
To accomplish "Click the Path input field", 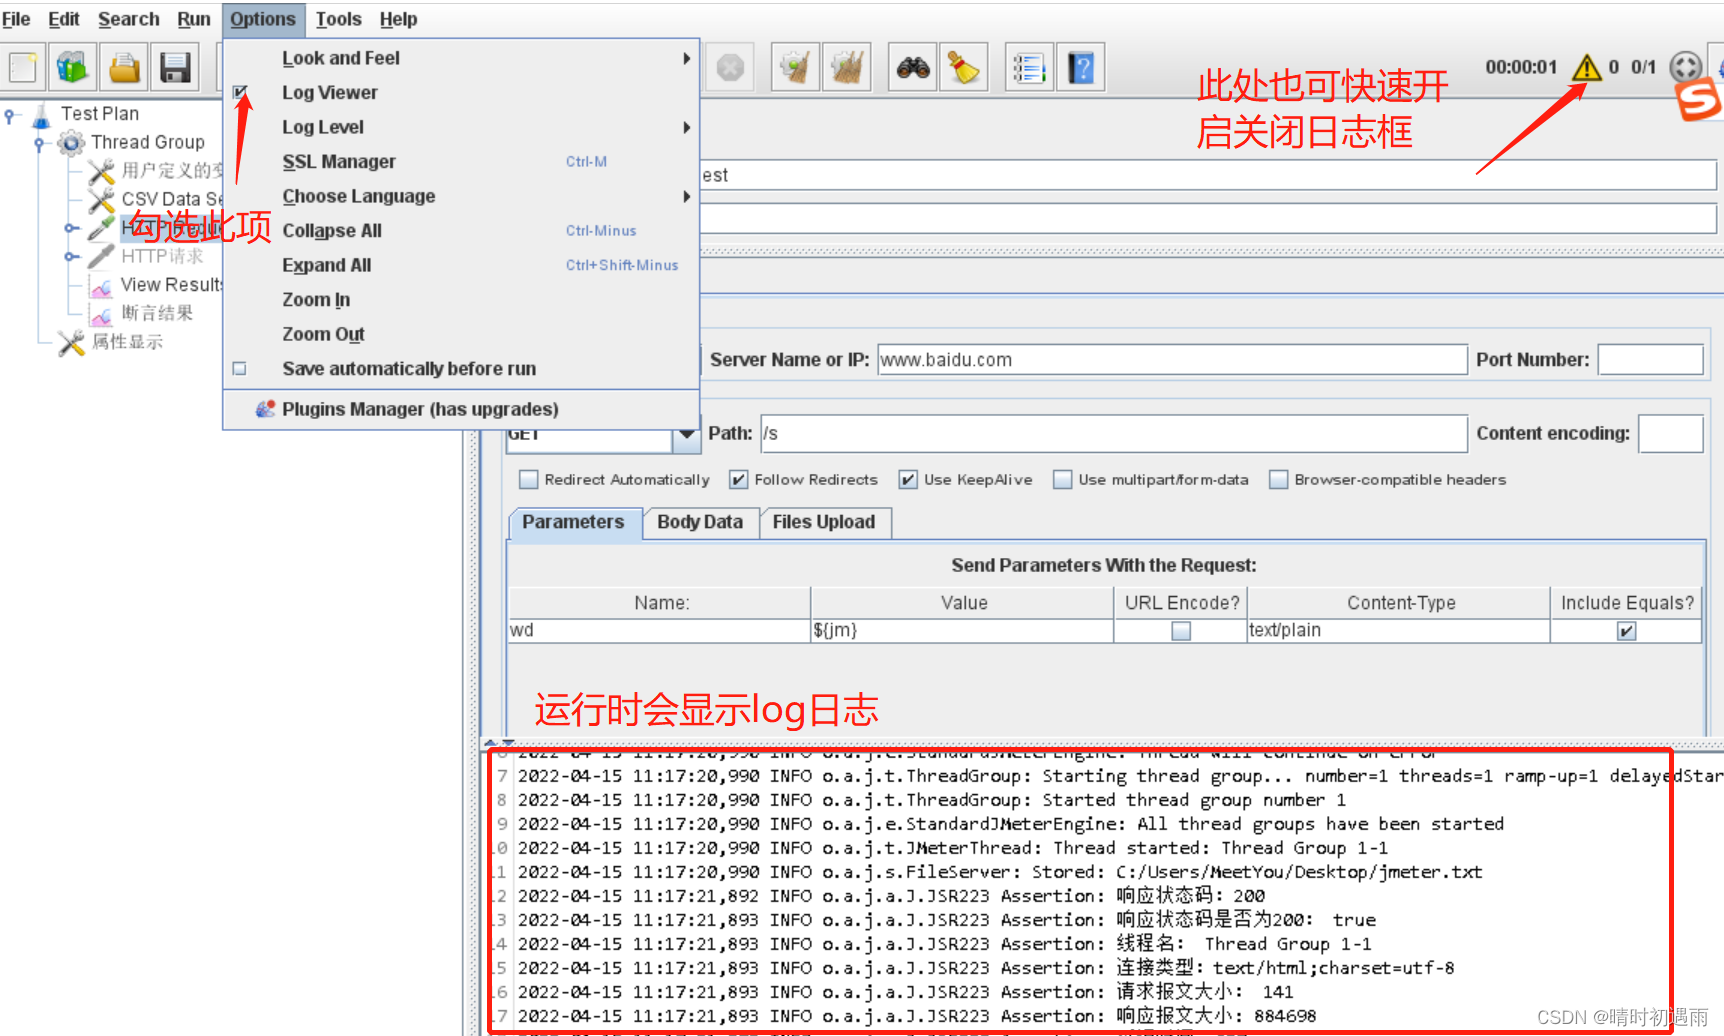I will coord(1113,433).
